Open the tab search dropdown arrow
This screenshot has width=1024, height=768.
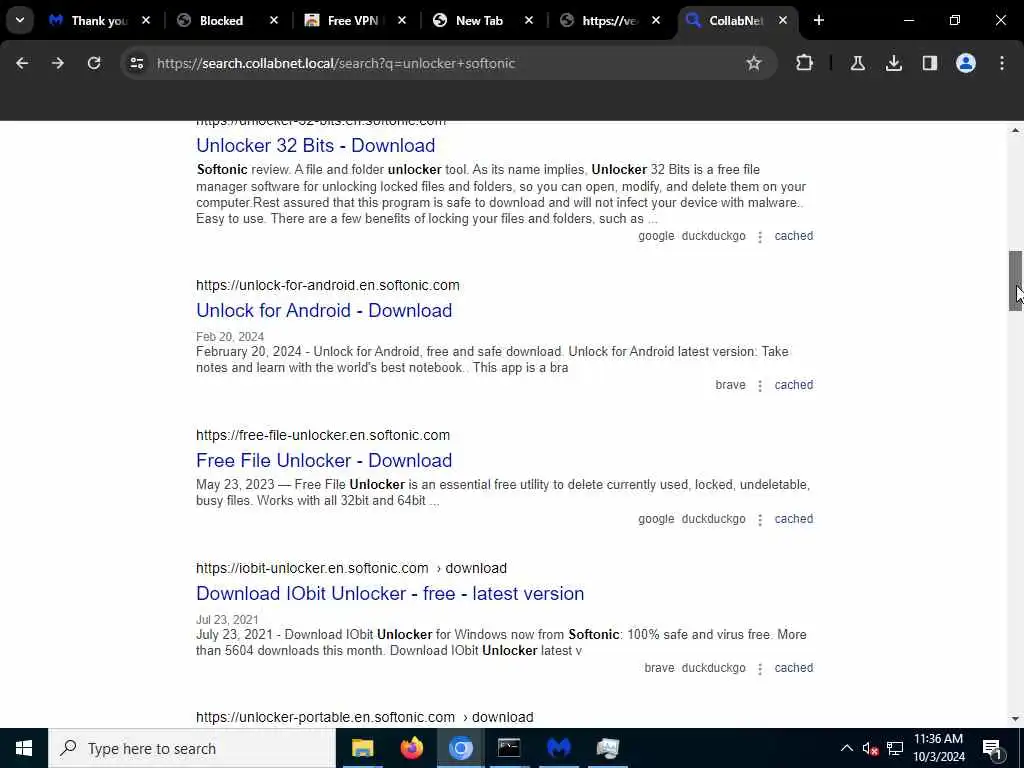(x=20, y=20)
